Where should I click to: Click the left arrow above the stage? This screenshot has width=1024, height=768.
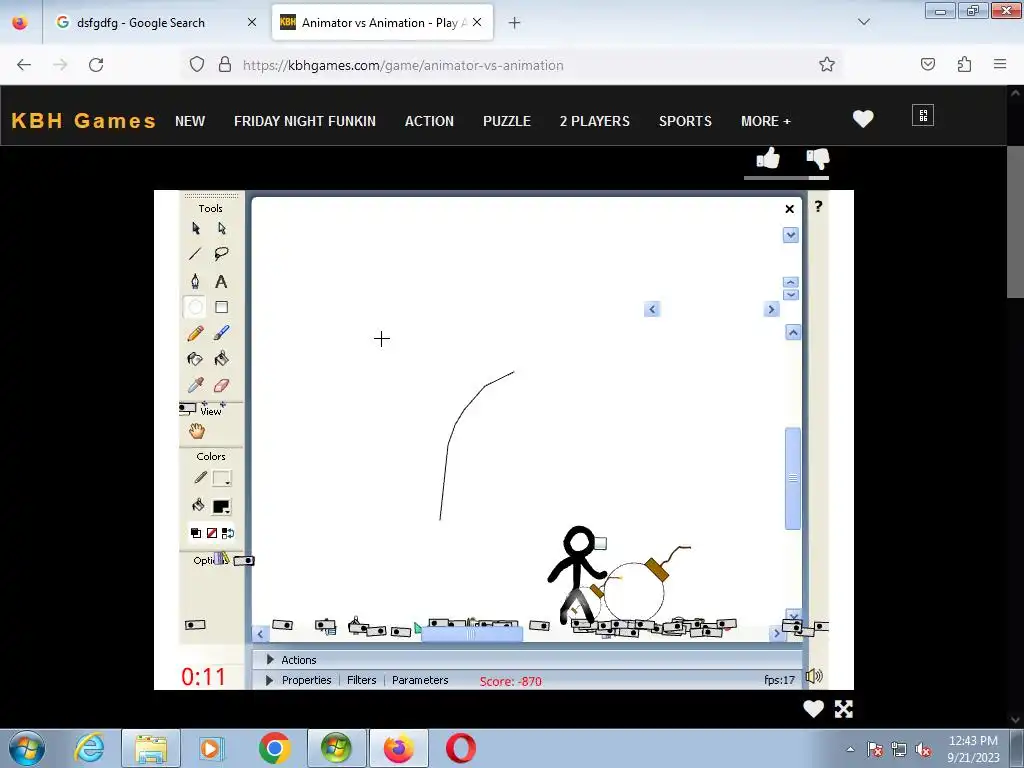click(x=652, y=309)
